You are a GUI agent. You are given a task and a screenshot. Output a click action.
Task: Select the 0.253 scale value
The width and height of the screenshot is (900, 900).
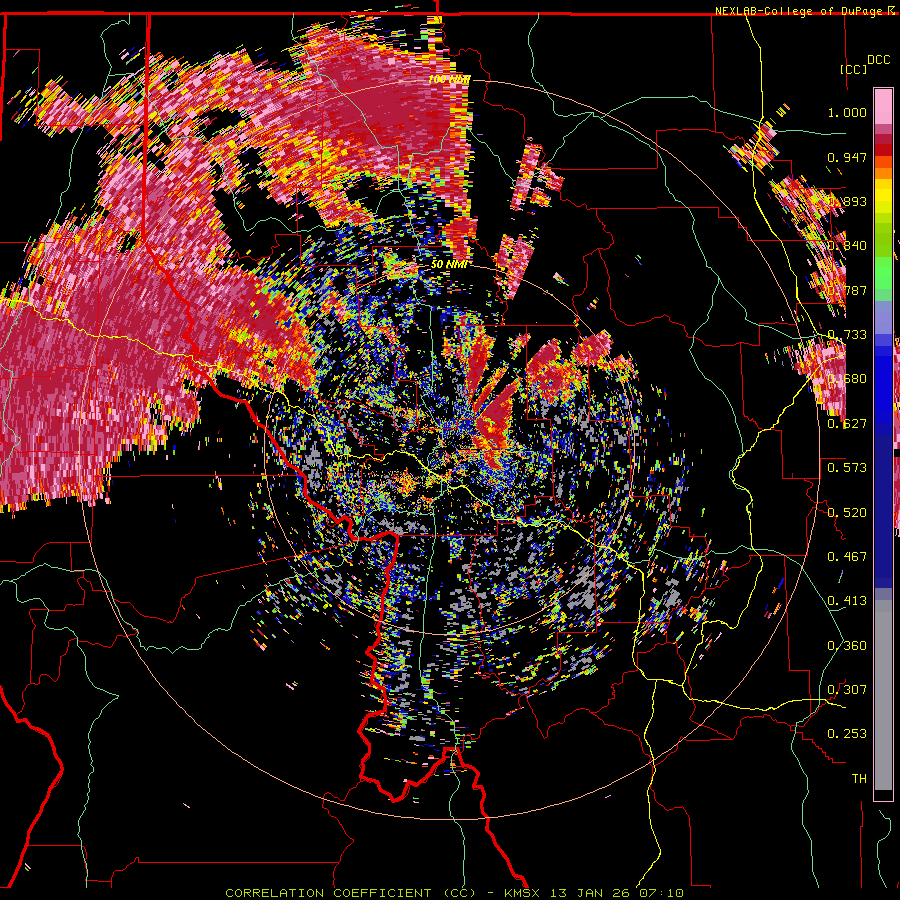[x=847, y=734]
